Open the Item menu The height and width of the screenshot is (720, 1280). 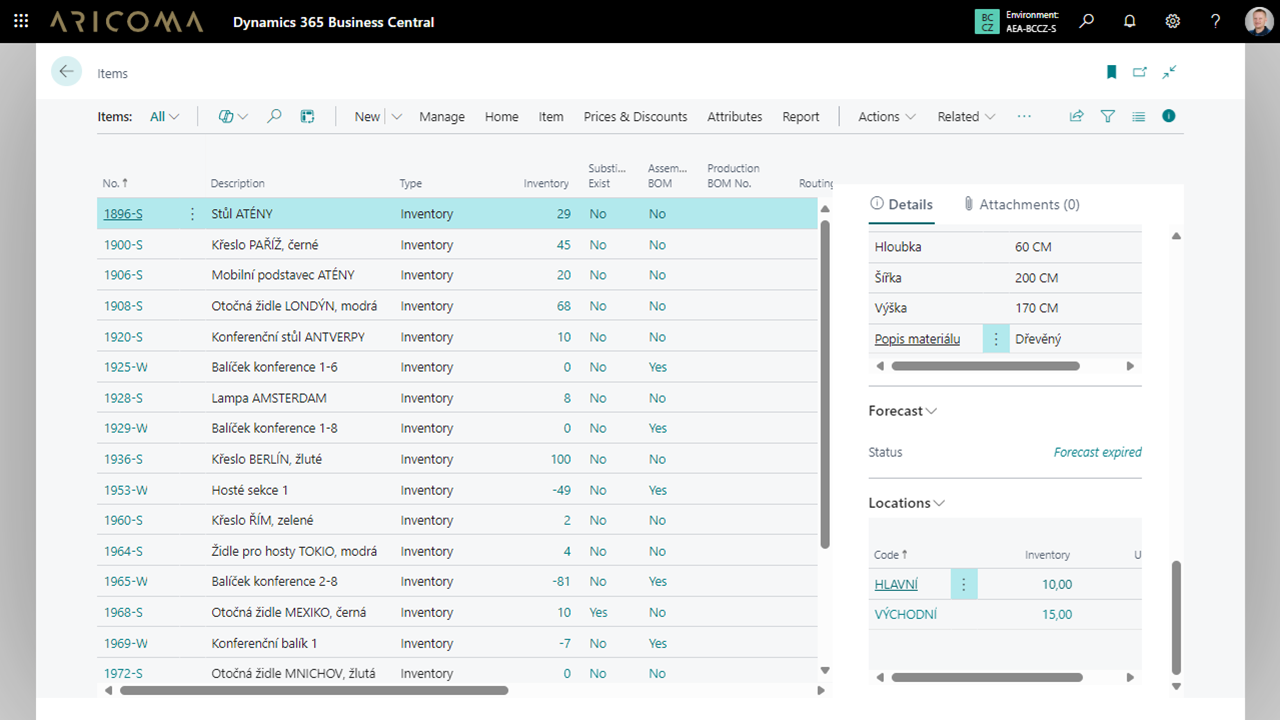tap(551, 116)
